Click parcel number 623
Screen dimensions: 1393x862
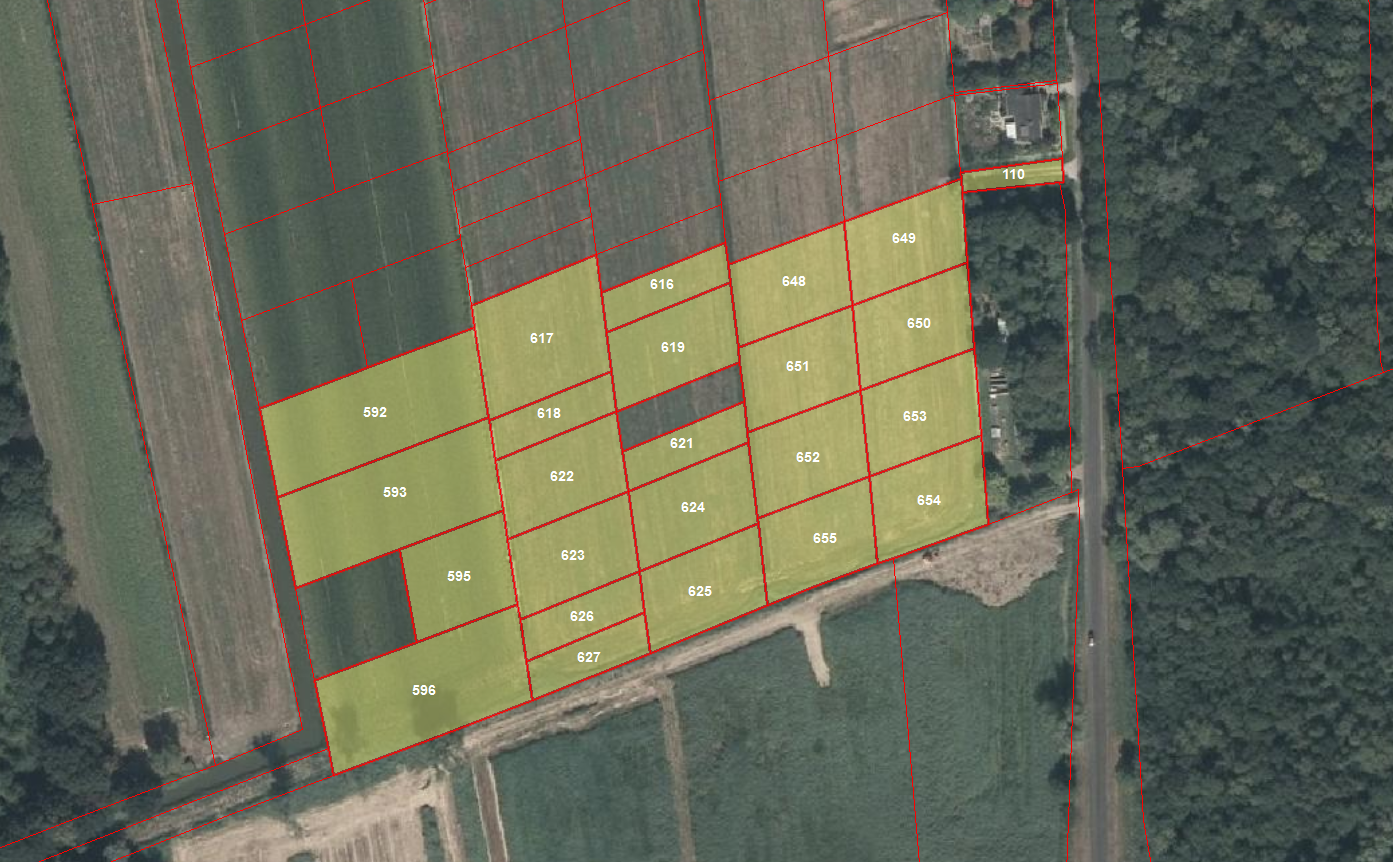tap(573, 555)
